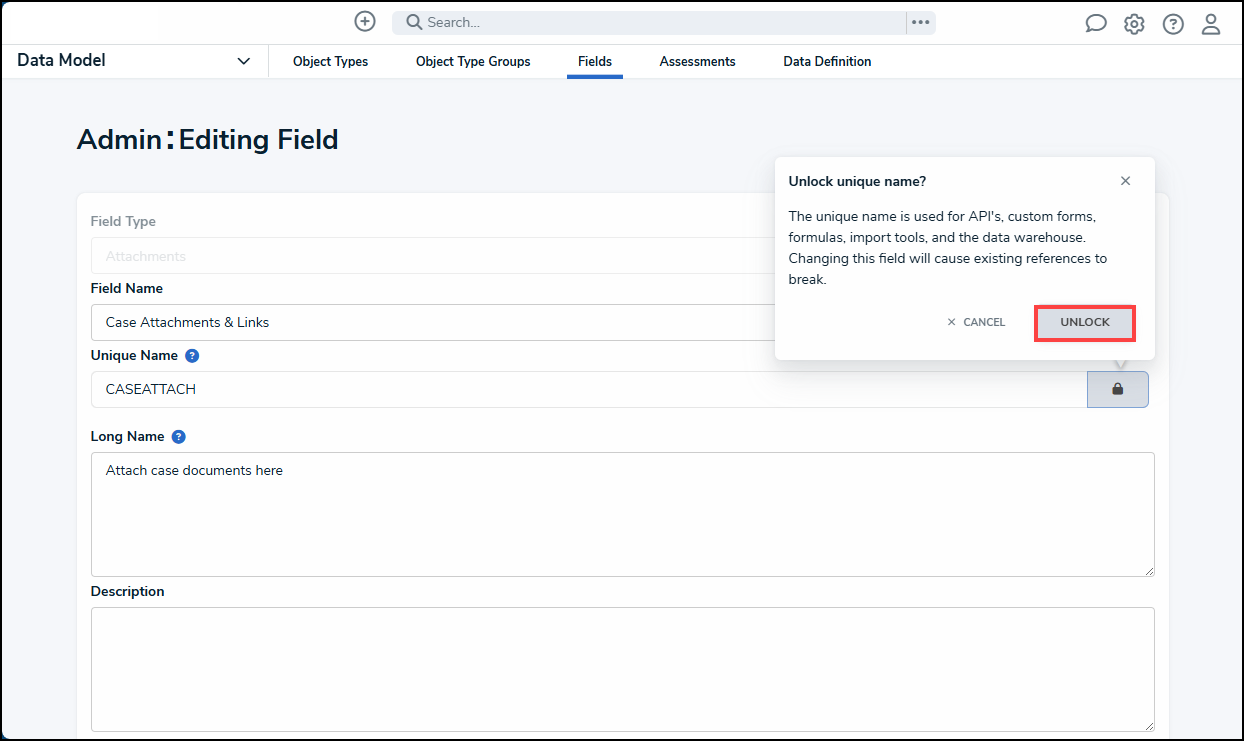Open the search options ellipsis
This screenshot has width=1244, height=741.
click(x=920, y=22)
